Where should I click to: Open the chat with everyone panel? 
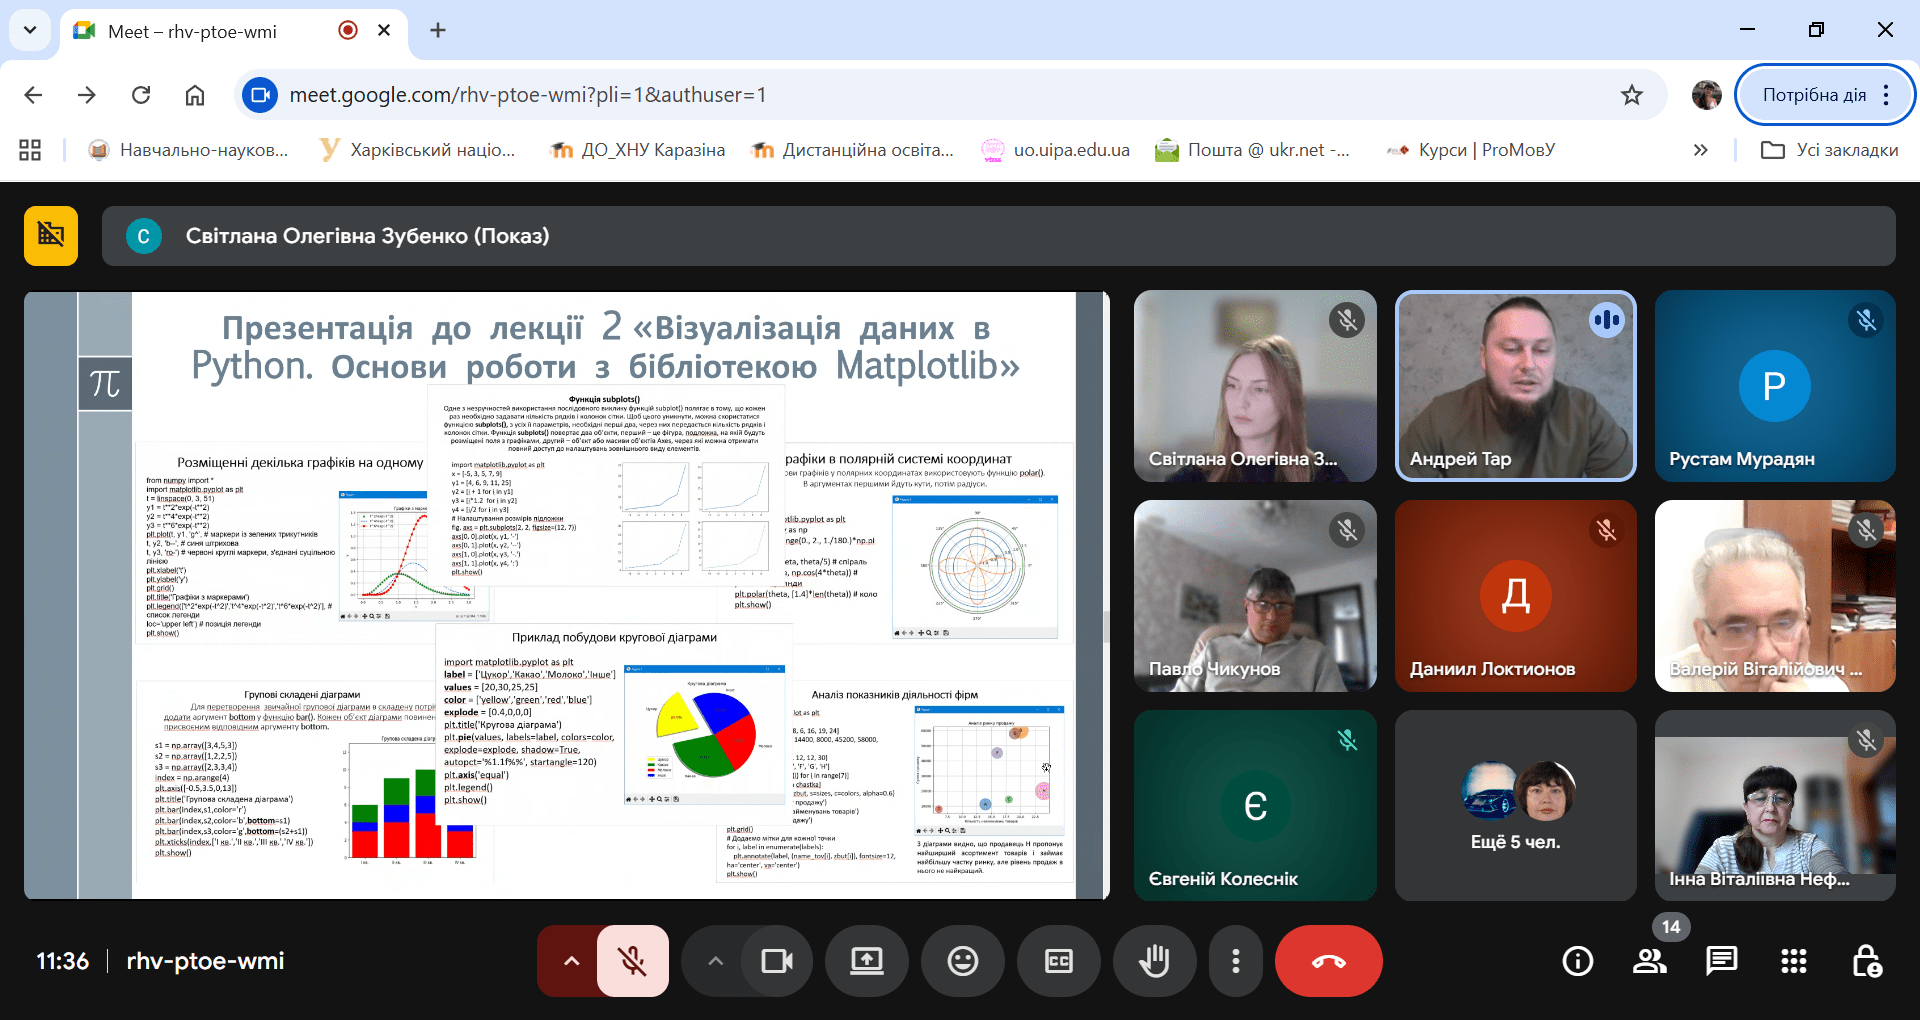click(x=1721, y=961)
